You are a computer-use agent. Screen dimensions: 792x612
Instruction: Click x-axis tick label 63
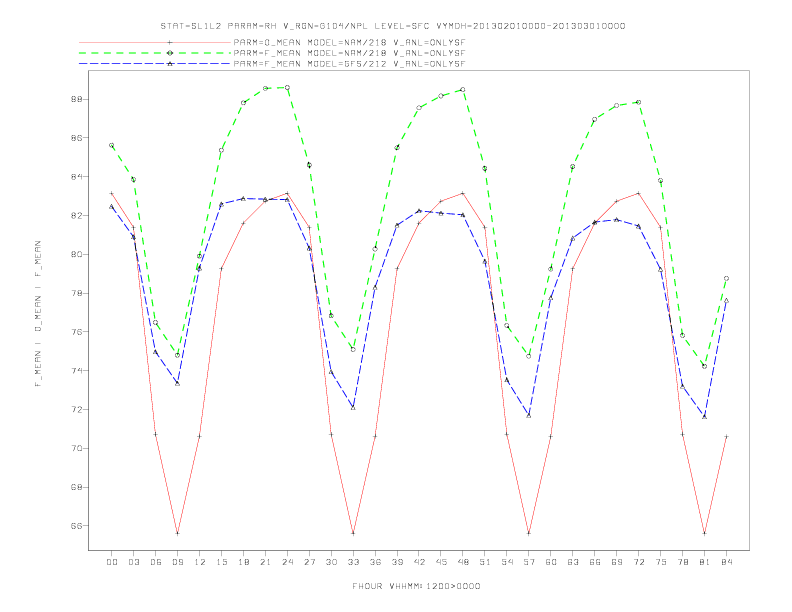tap(573, 562)
